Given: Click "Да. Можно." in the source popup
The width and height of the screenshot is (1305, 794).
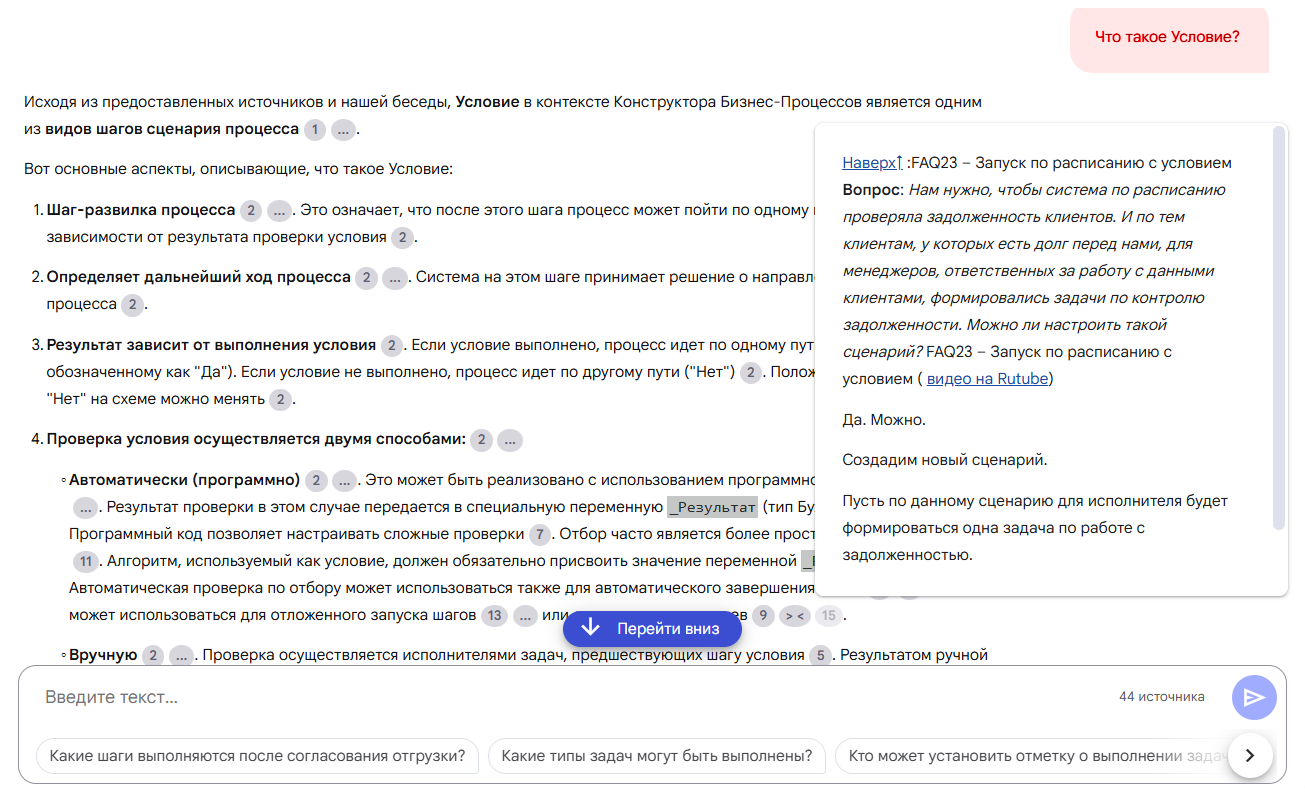Looking at the screenshot, I should point(884,420).
